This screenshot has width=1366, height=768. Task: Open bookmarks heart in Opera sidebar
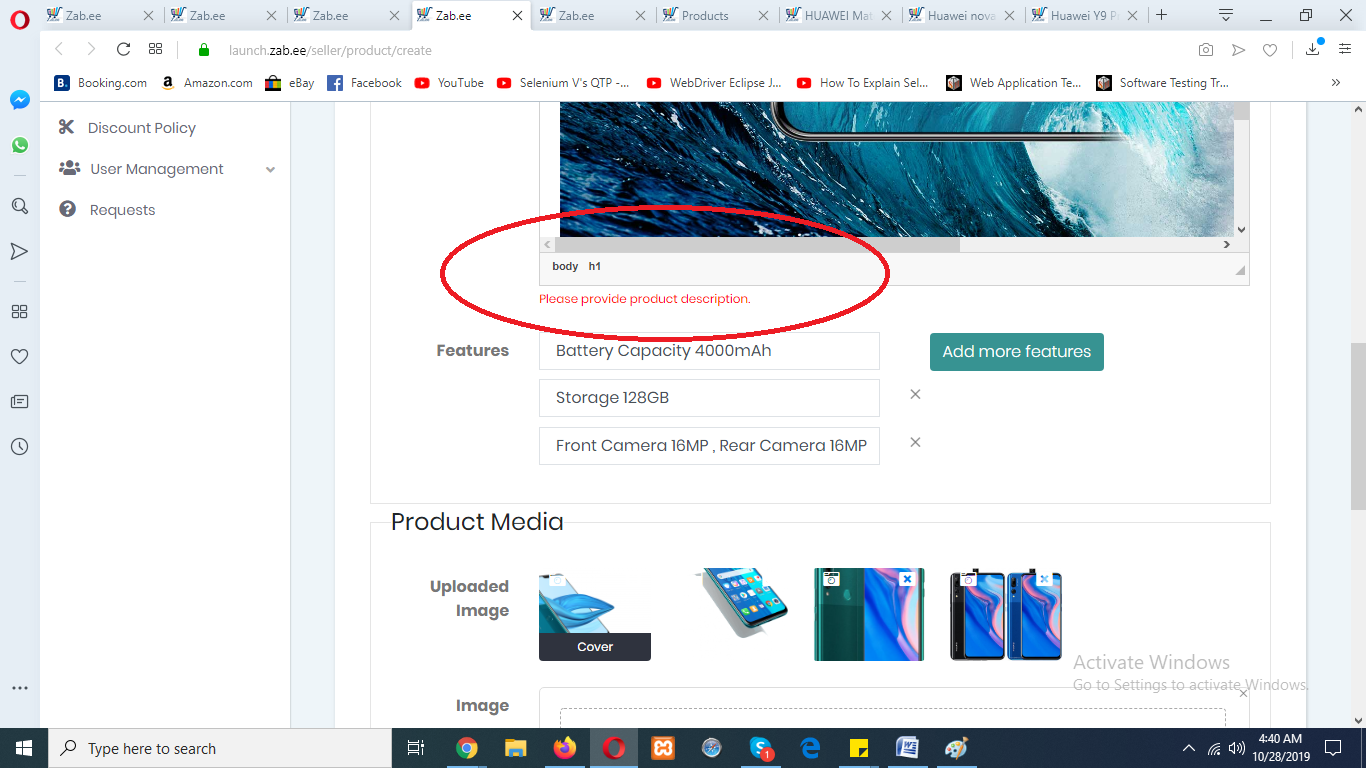tap(19, 357)
